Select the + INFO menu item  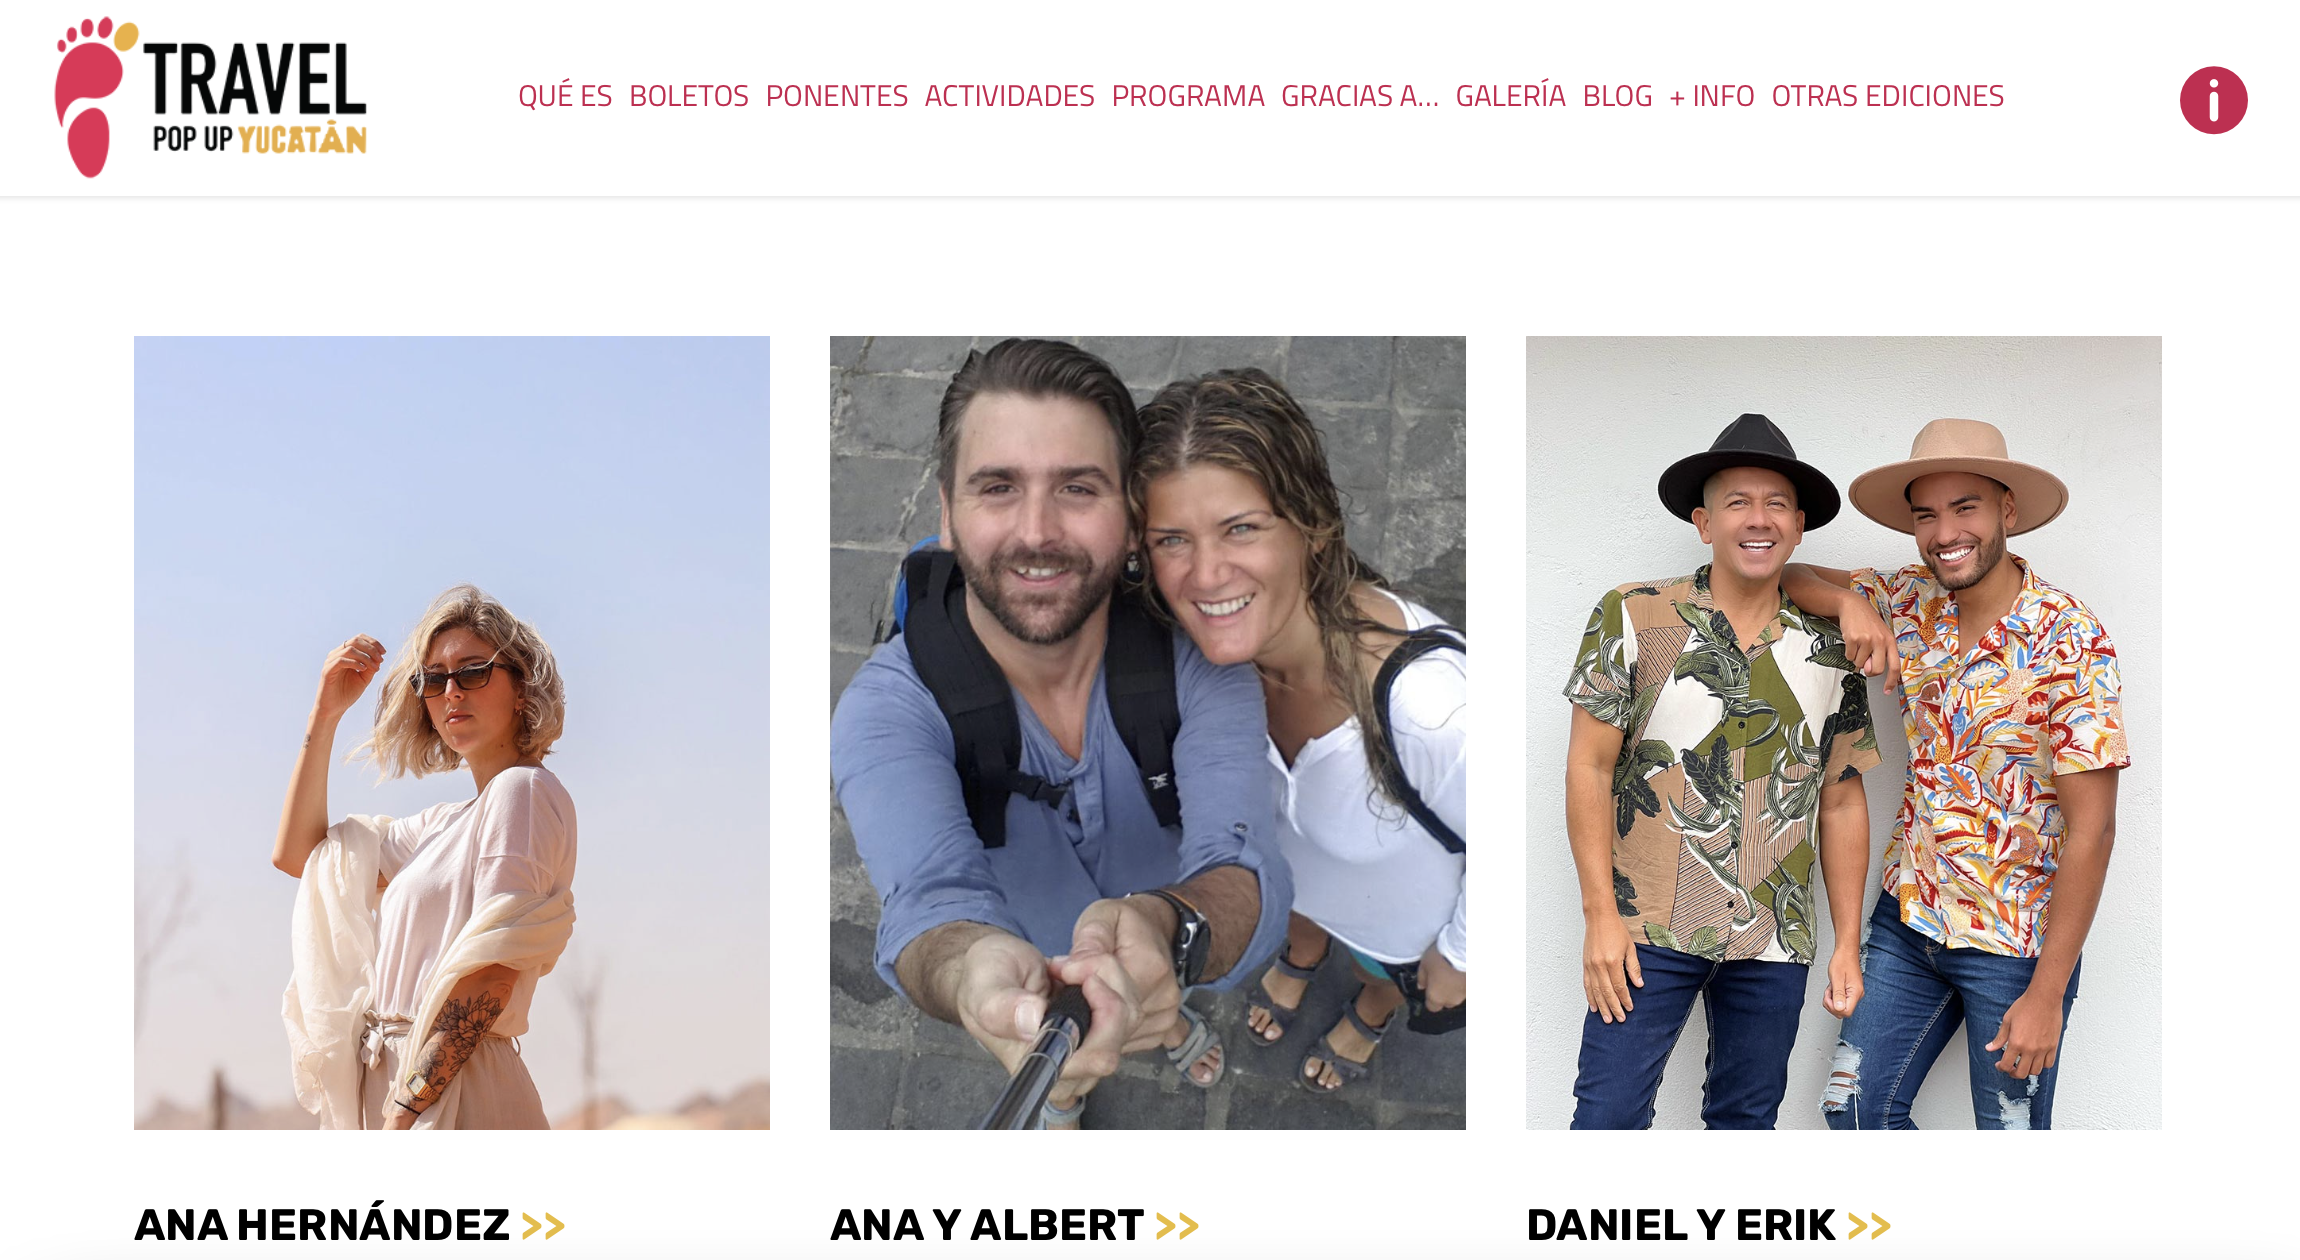point(1712,96)
